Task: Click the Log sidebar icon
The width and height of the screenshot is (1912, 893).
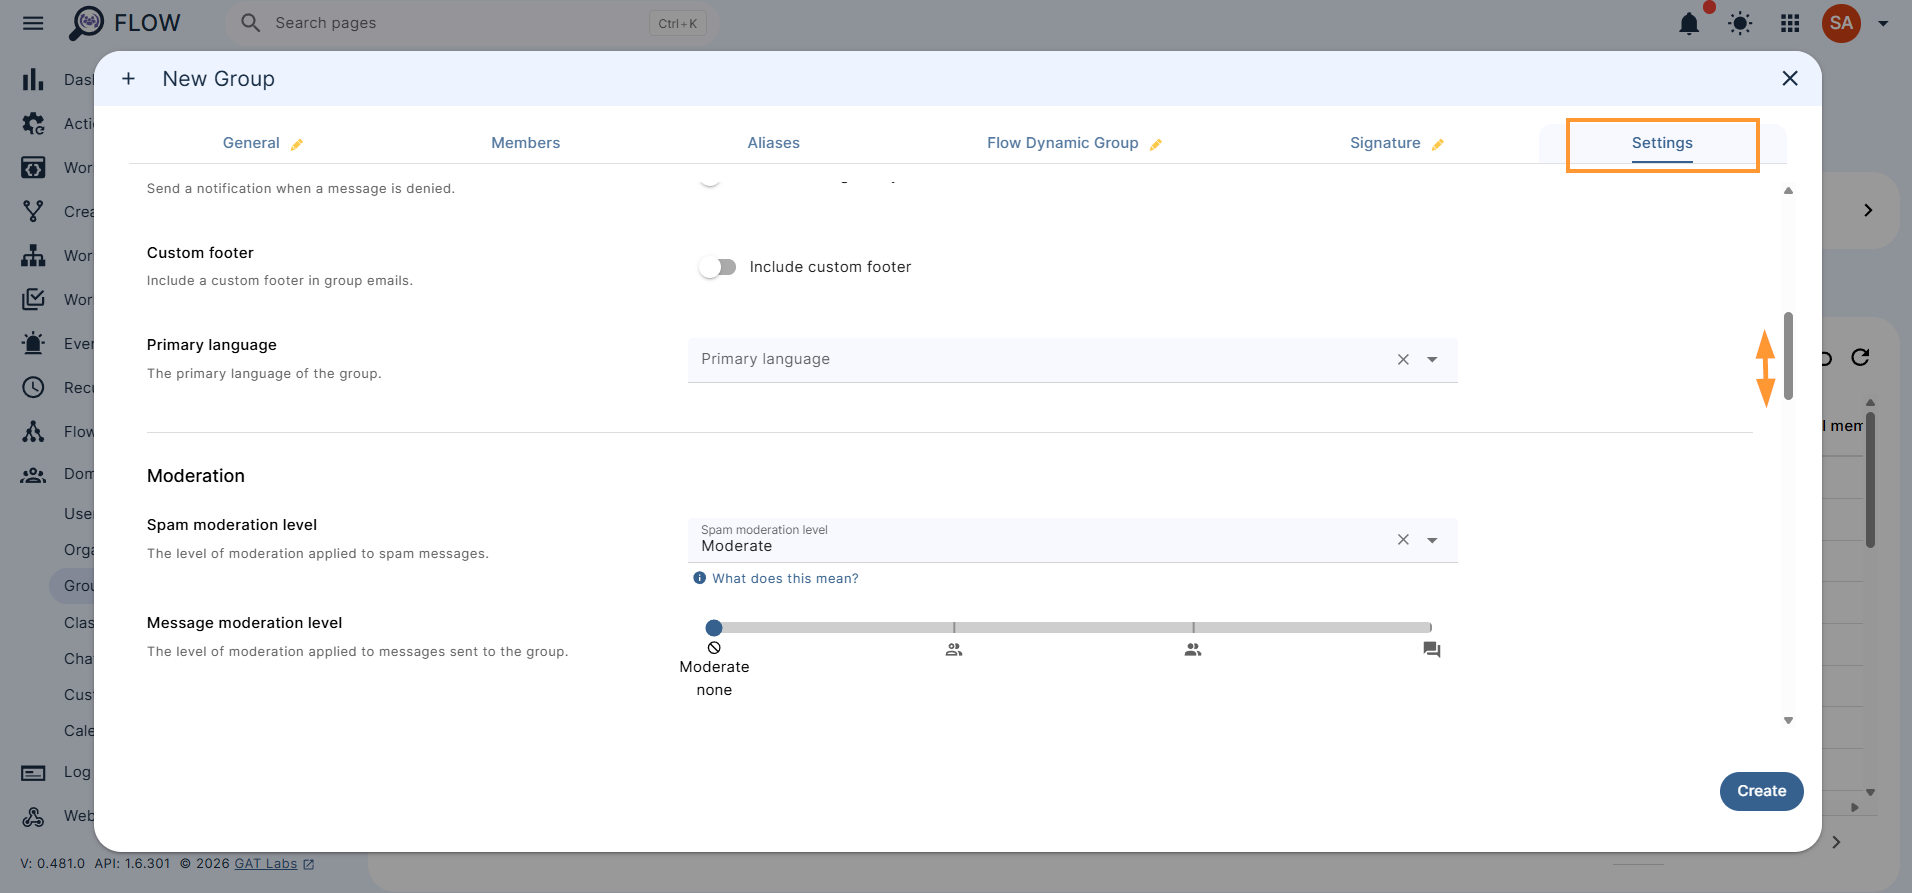Action: pyautogui.click(x=33, y=772)
